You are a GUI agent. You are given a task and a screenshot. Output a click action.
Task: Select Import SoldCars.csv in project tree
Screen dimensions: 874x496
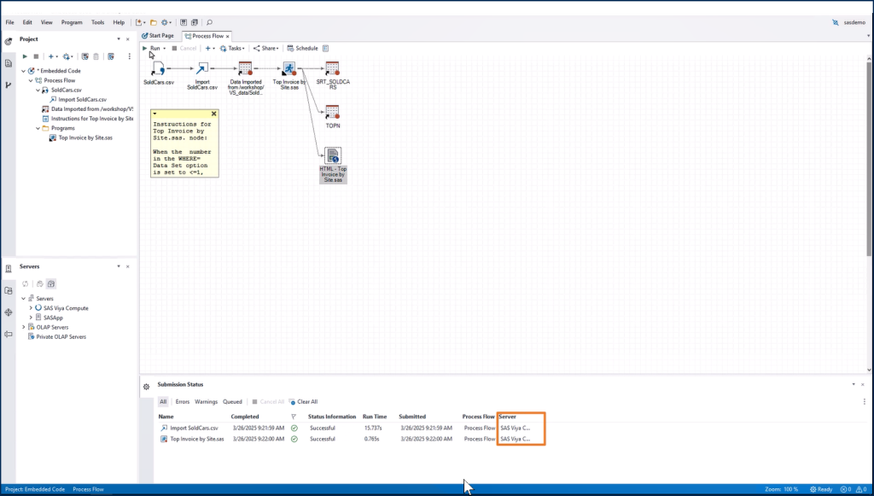click(x=82, y=99)
